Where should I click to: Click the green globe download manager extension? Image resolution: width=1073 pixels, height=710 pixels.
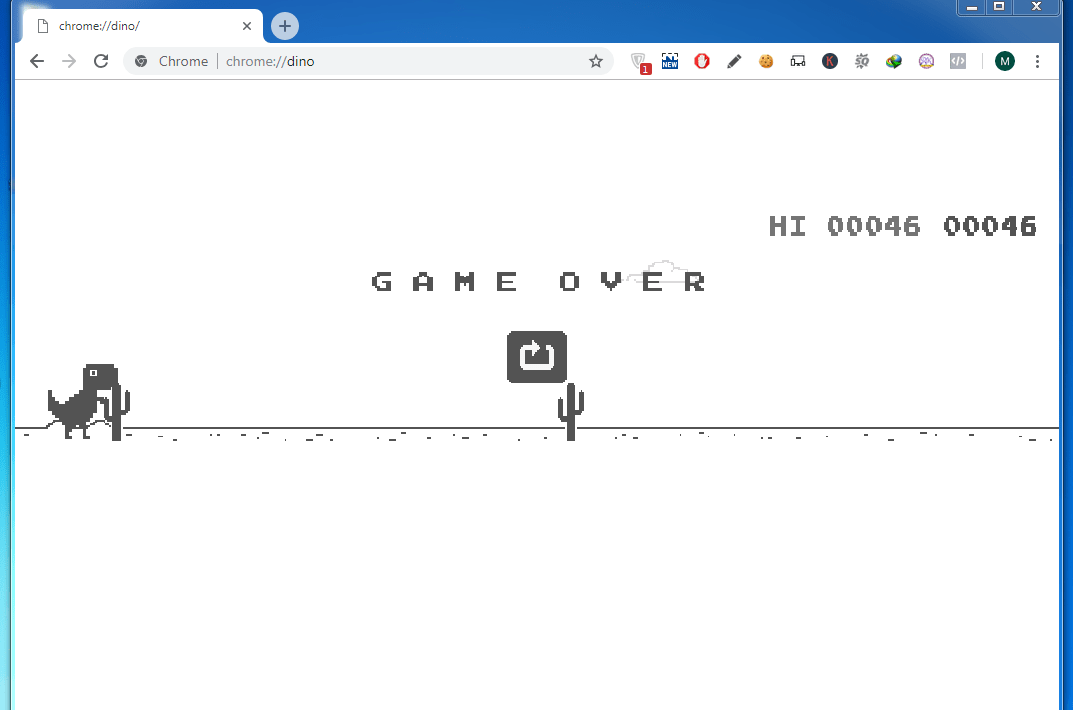click(x=894, y=61)
